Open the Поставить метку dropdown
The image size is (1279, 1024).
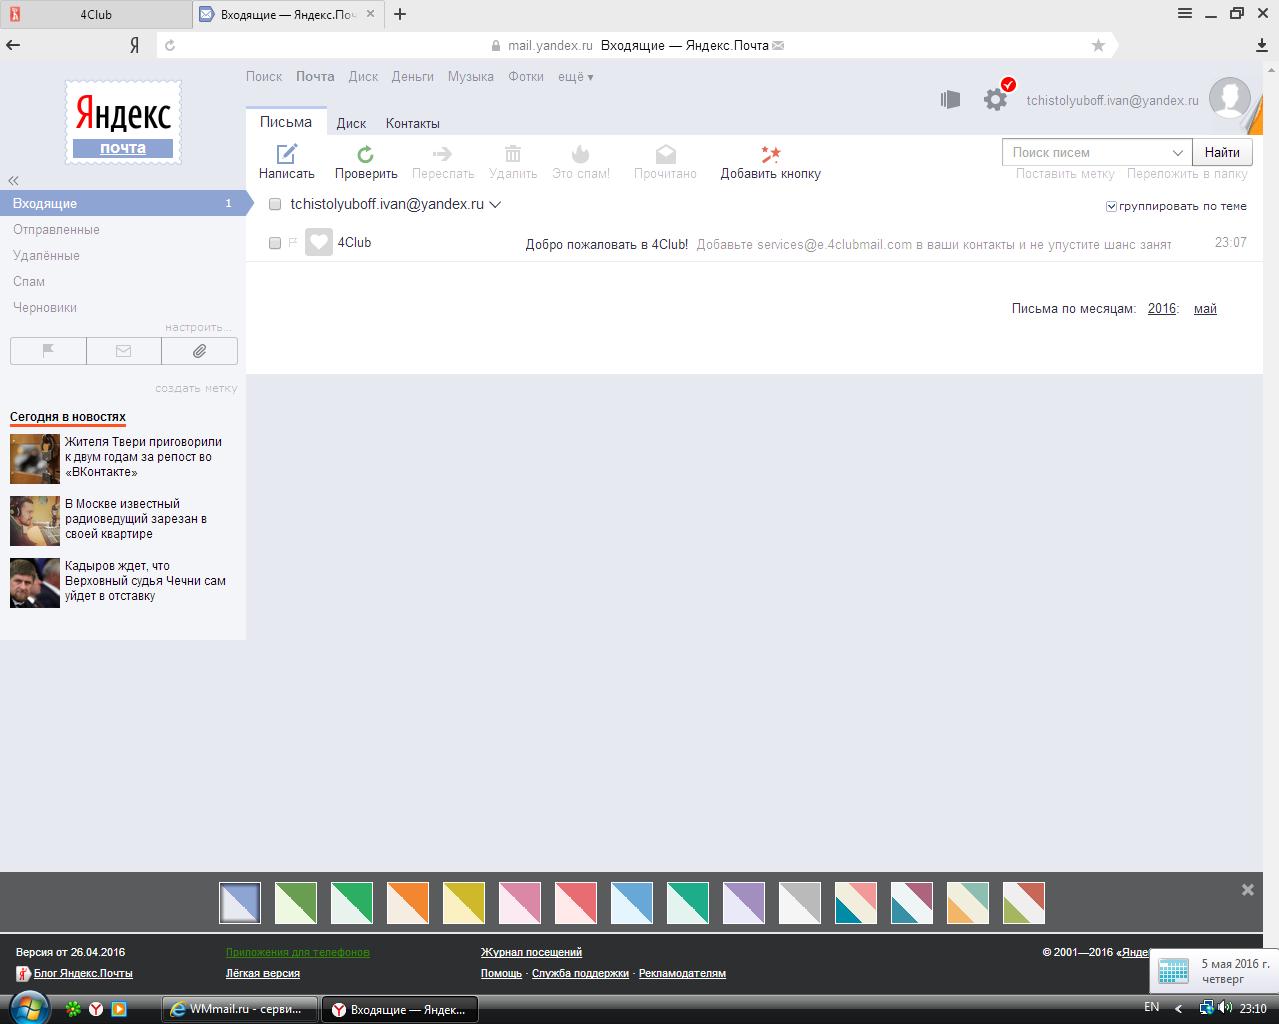point(1065,173)
